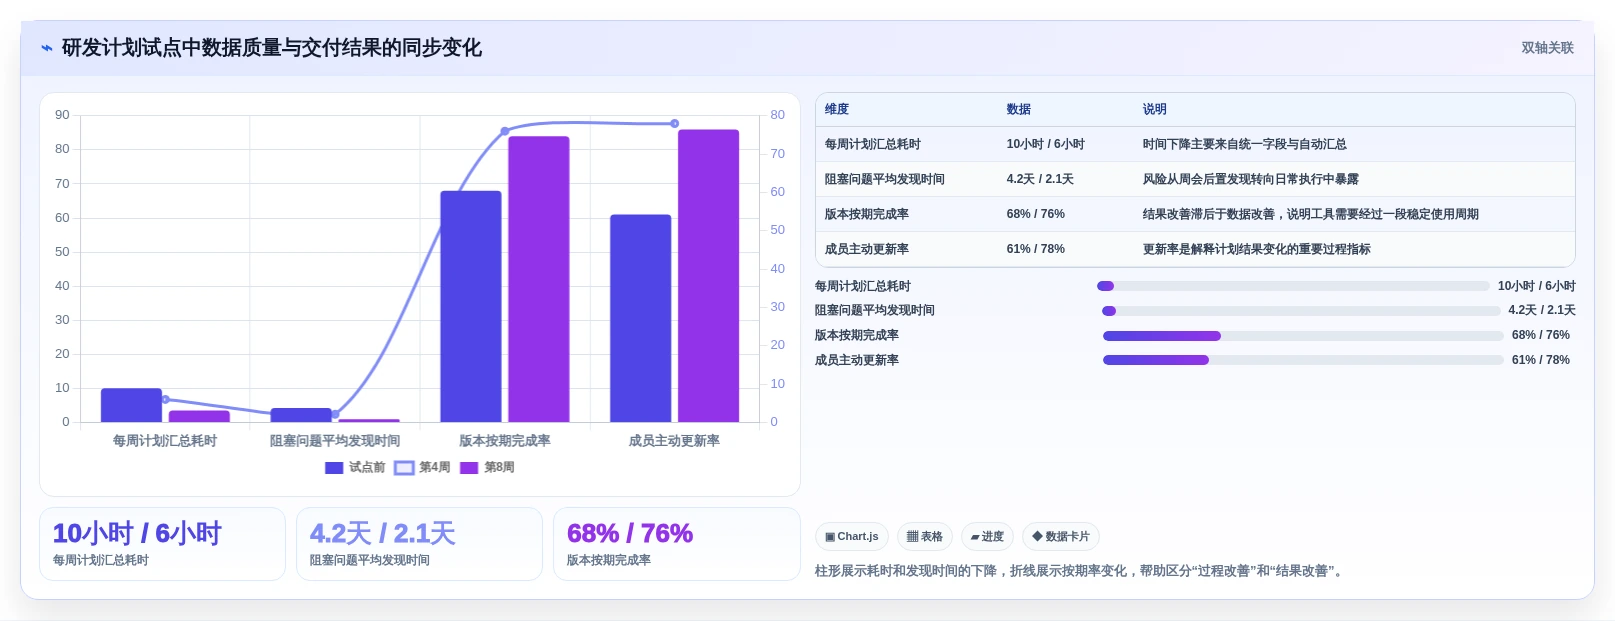Click the note 时间下降主要来自统一字段与自动汇总
The image size is (1615, 621).
click(1244, 145)
